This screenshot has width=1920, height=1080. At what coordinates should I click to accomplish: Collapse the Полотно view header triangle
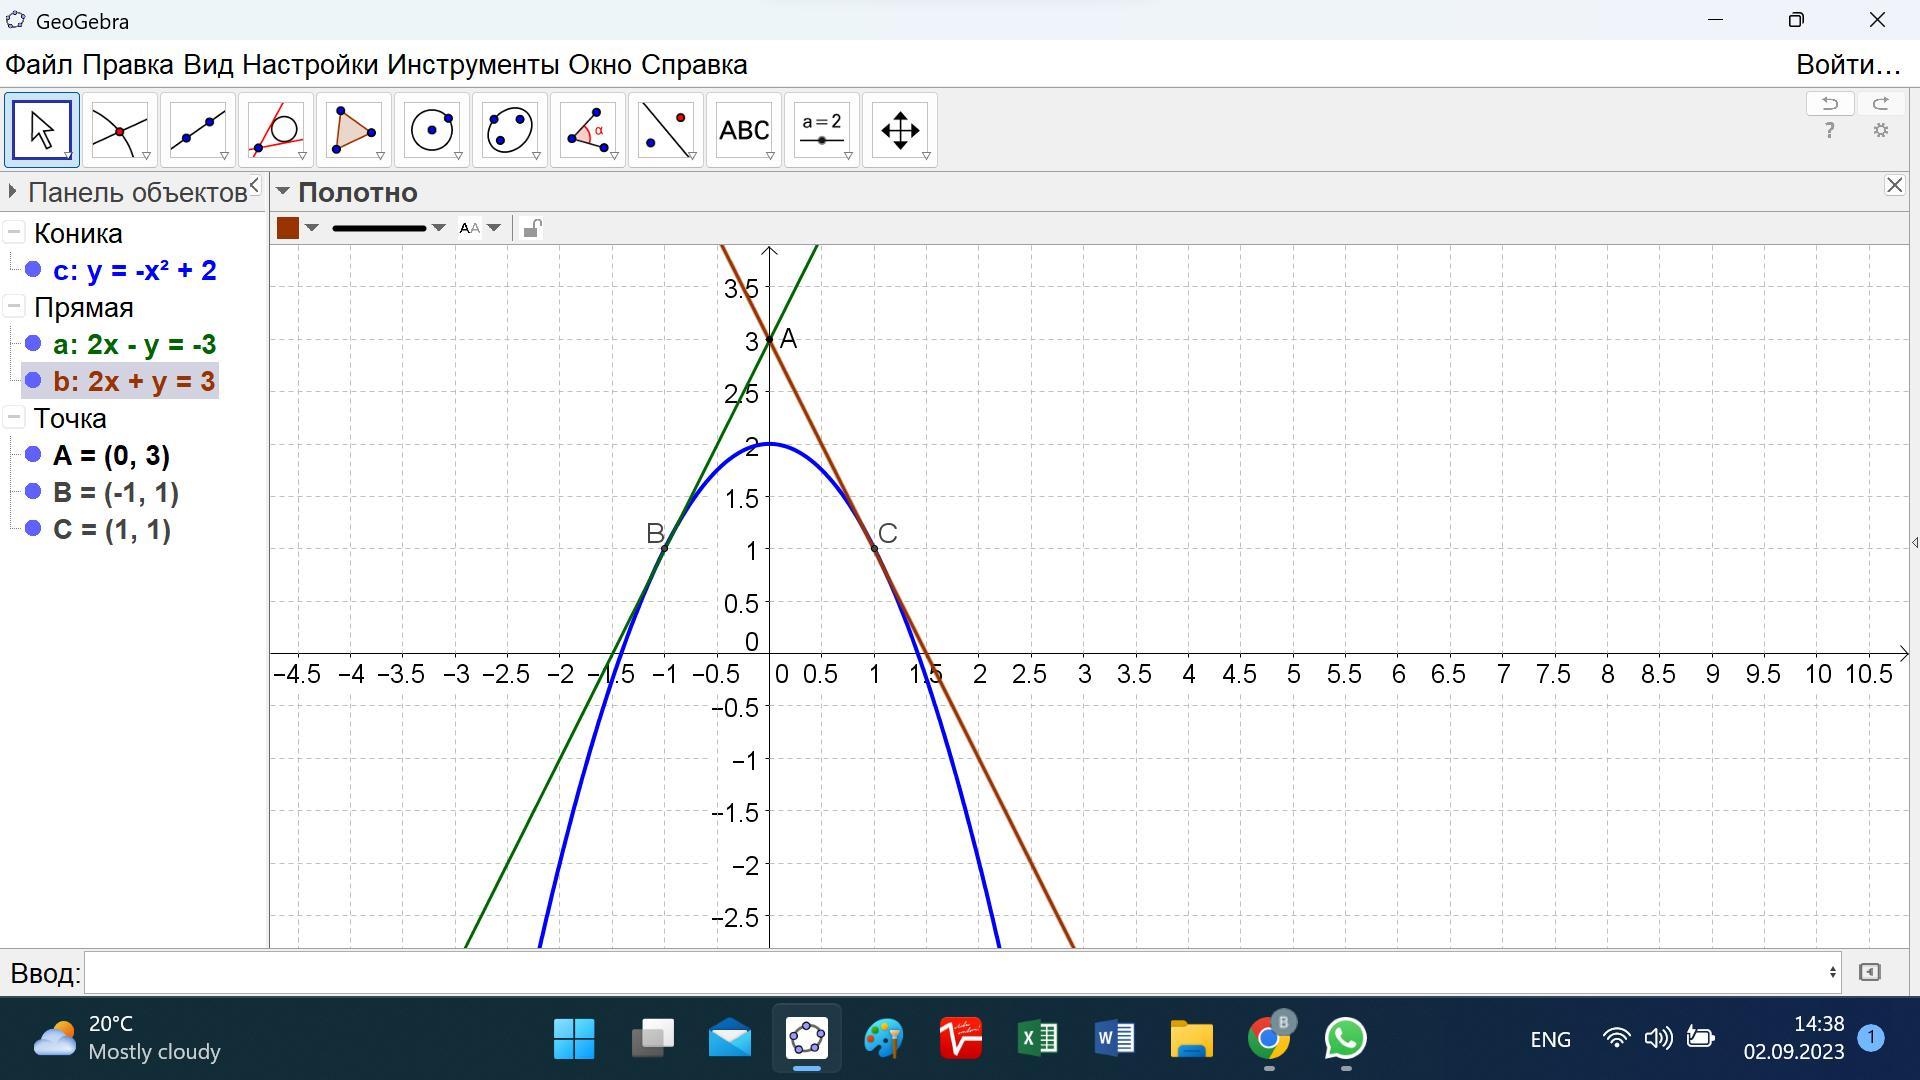coord(283,191)
